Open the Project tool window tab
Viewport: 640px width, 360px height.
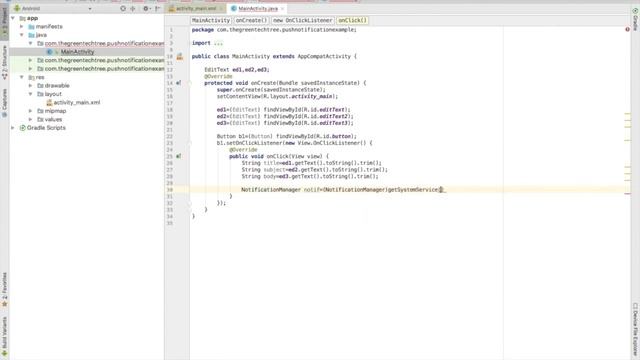(4, 22)
